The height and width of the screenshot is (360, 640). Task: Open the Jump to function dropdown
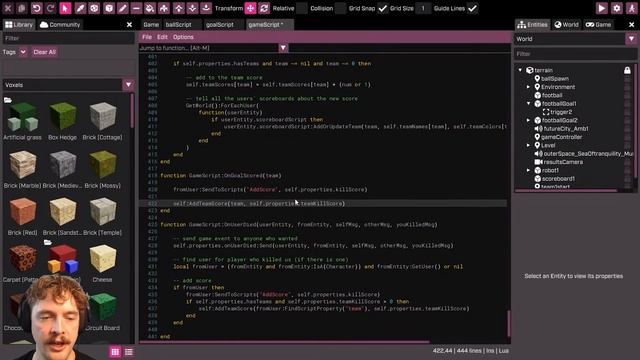click(283, 48)
